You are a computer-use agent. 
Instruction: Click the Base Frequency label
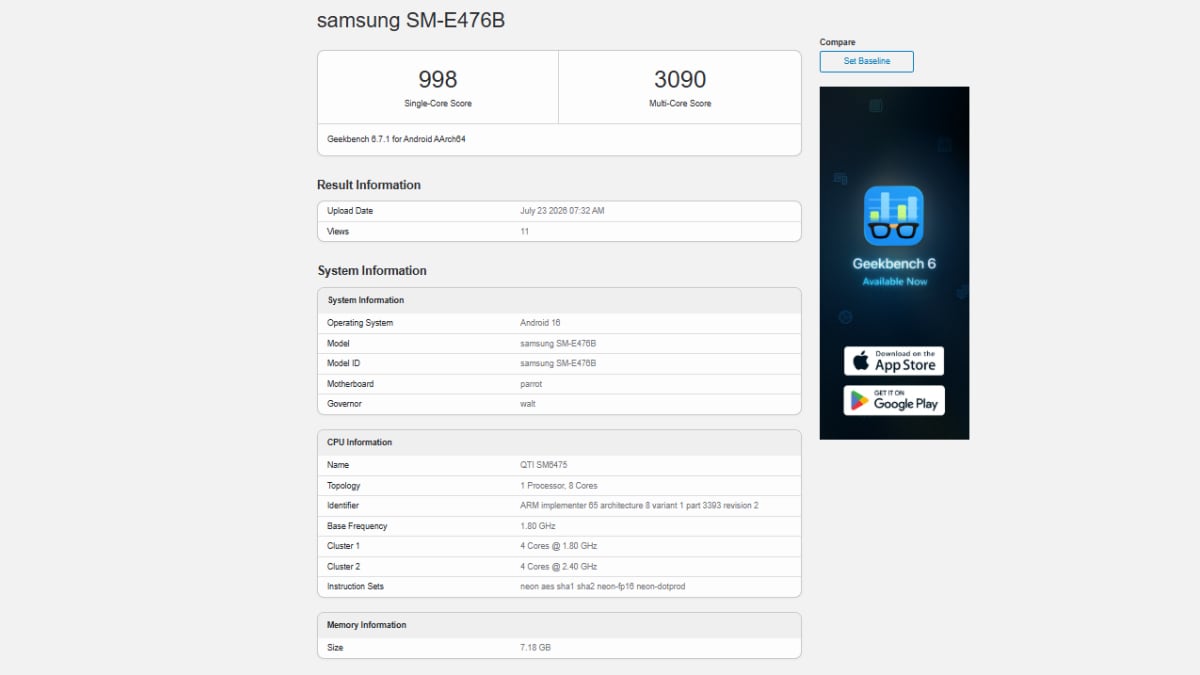[357, 526]
